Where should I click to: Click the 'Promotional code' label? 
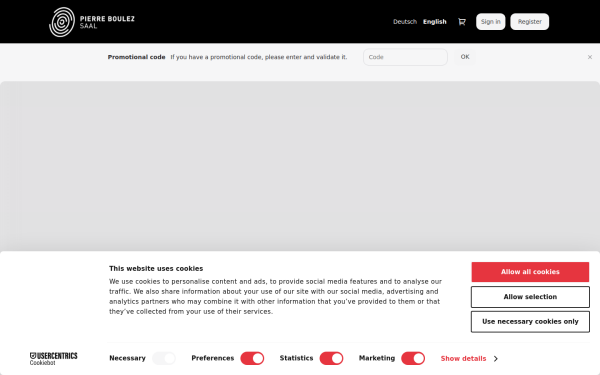(137, 57)
